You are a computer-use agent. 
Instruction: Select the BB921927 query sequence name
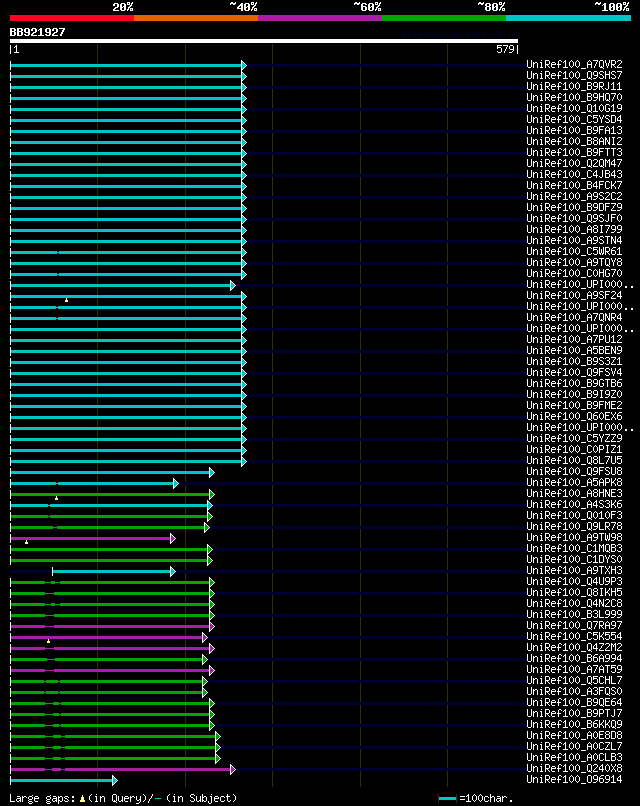pos(38,32)
